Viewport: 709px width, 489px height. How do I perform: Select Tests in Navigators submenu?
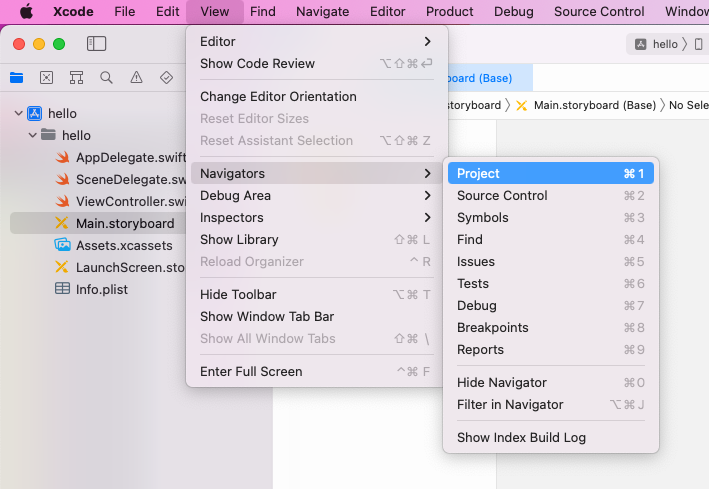551,284
